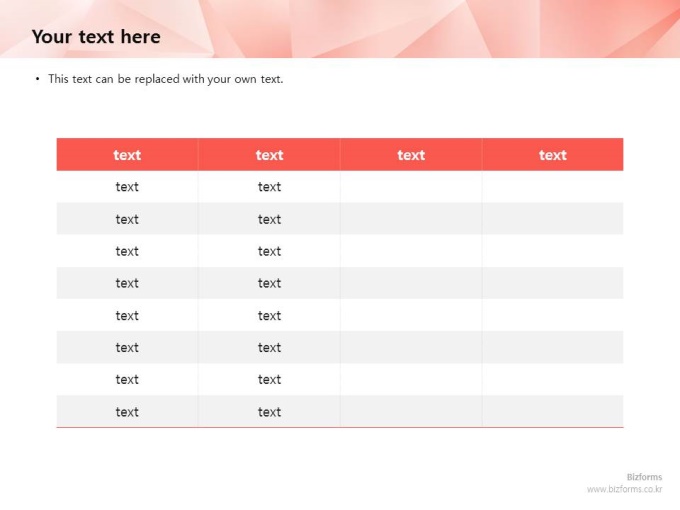Select the second body row's first column cell
680x510 pixels.
127,219
